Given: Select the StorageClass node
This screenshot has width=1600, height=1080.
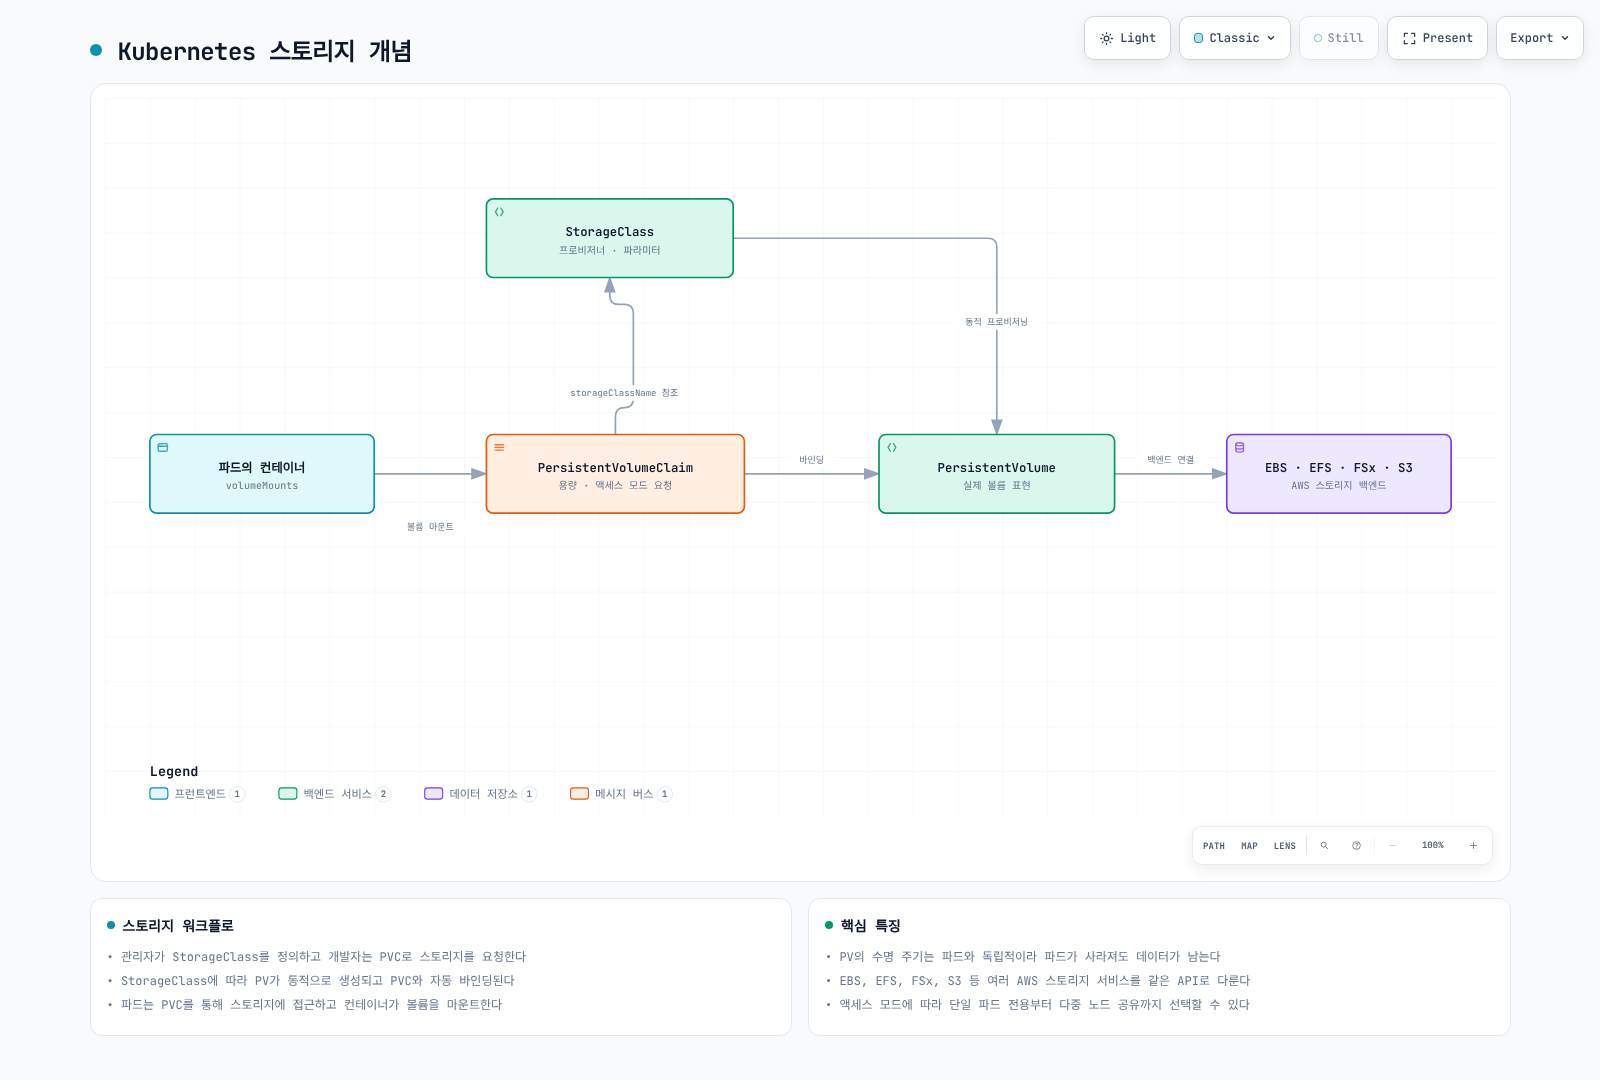Looking at the screenshot, I should point(610,238).
